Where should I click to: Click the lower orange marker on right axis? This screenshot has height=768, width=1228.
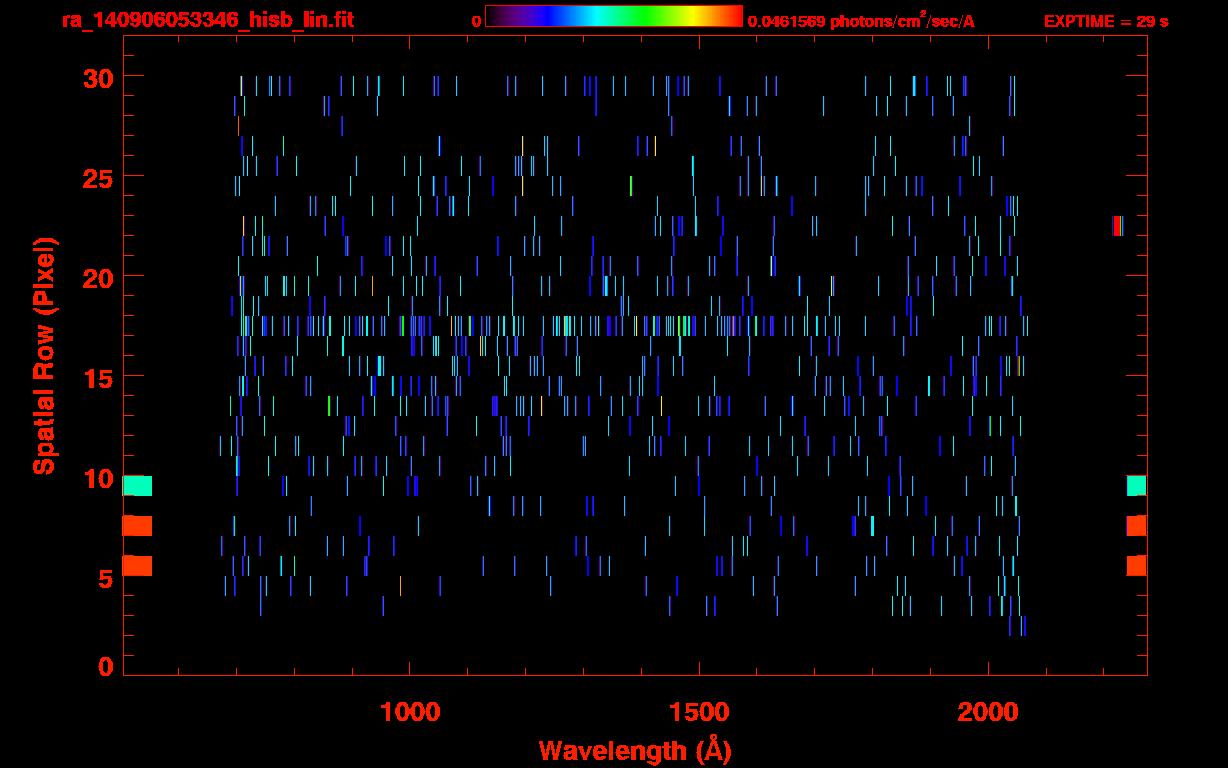click(1136, 566)
